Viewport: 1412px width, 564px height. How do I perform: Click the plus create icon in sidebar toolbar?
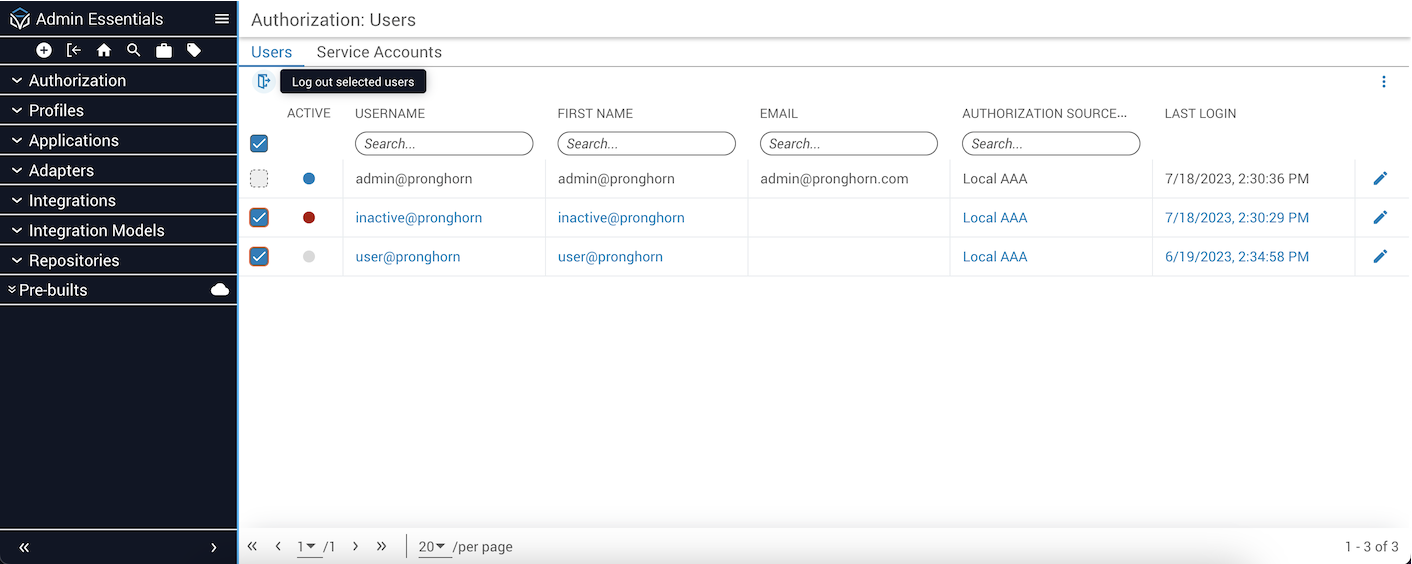coord(44,50)
